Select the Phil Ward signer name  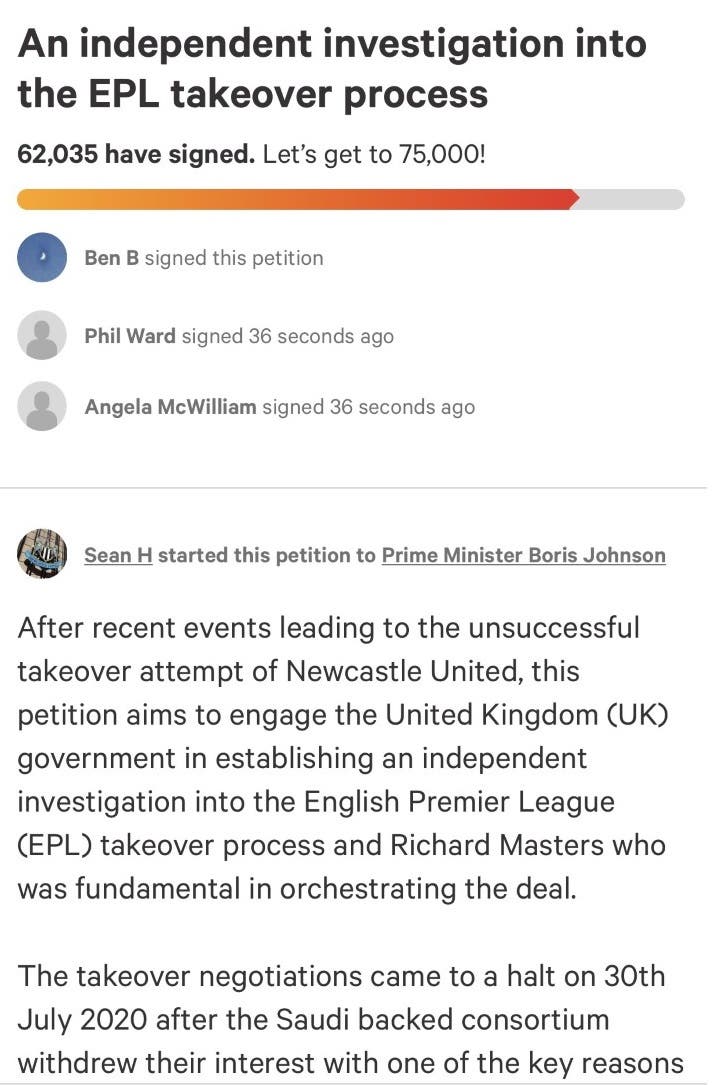pyautogui.click(x=129, y=336)
